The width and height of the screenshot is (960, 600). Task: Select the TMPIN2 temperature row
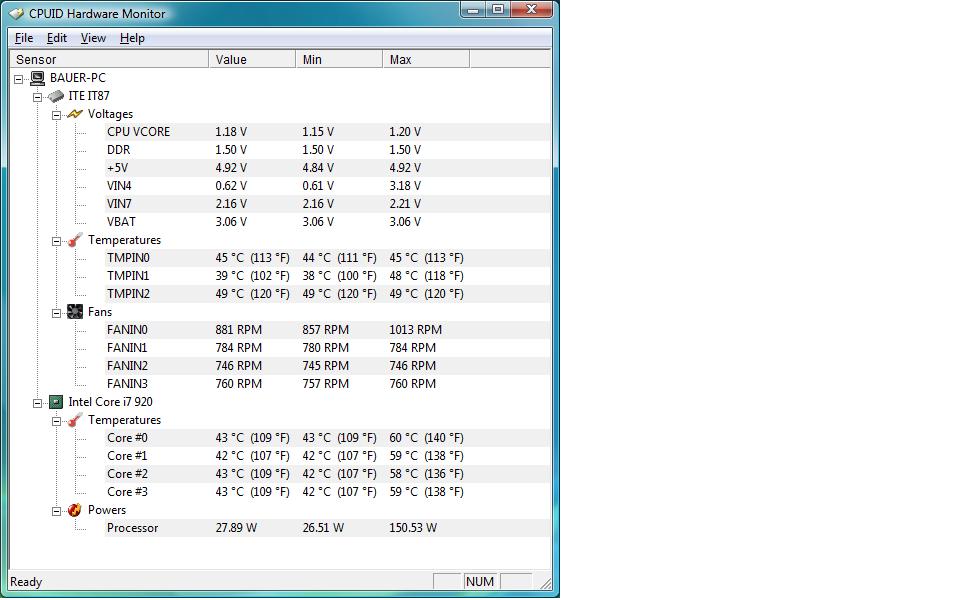pos(328,294)
